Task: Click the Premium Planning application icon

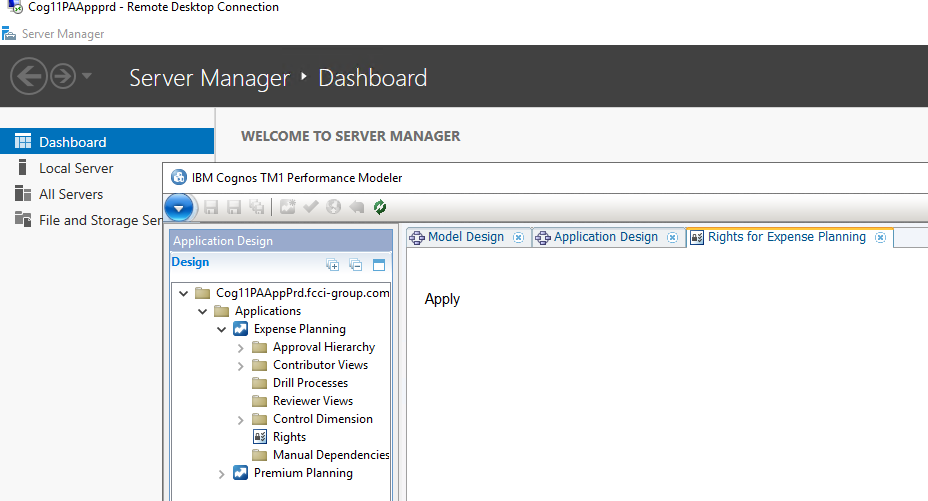Action: 240,473
